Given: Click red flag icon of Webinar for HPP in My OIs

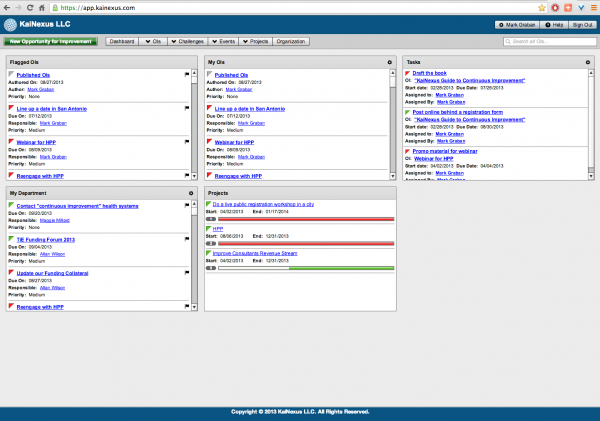Looking at the screenshot, I should click(x=209, y=142).
